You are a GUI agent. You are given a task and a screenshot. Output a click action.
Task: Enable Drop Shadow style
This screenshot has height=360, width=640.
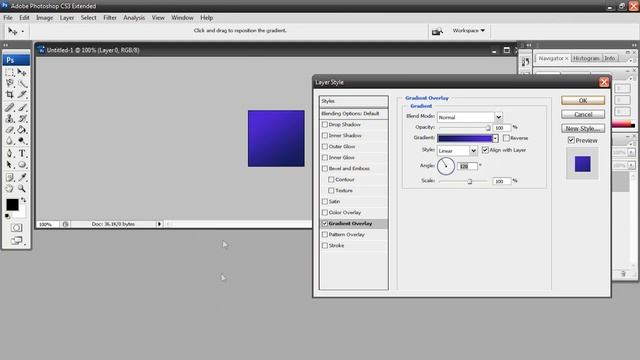(x=325, y=124)
